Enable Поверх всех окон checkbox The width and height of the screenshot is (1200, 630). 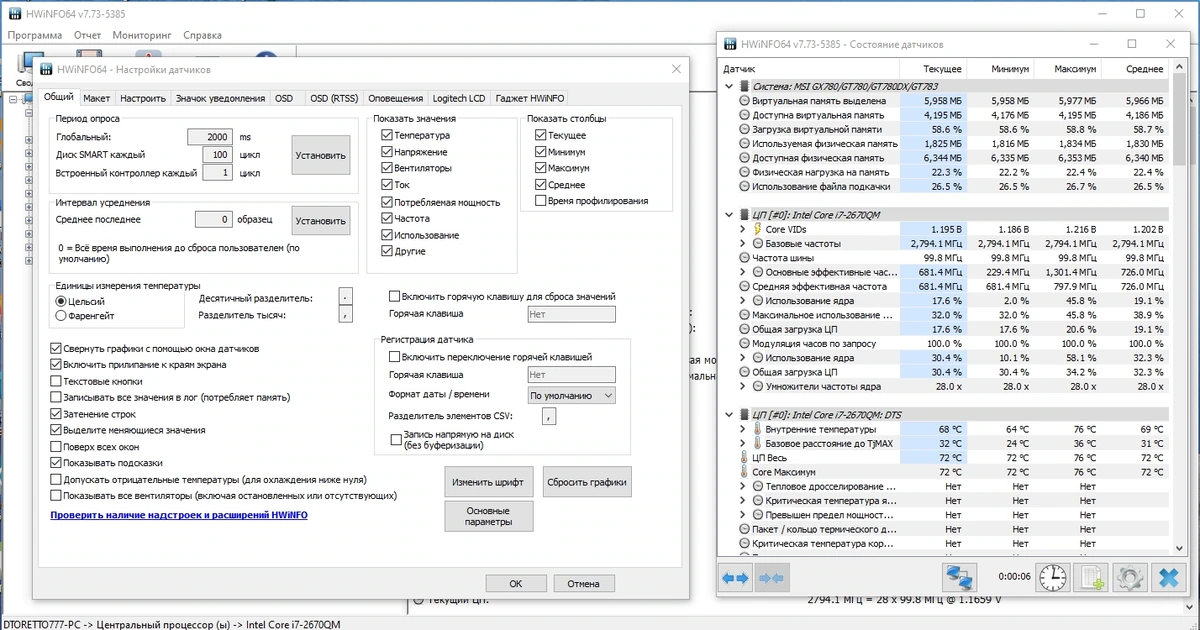[55, 446]
